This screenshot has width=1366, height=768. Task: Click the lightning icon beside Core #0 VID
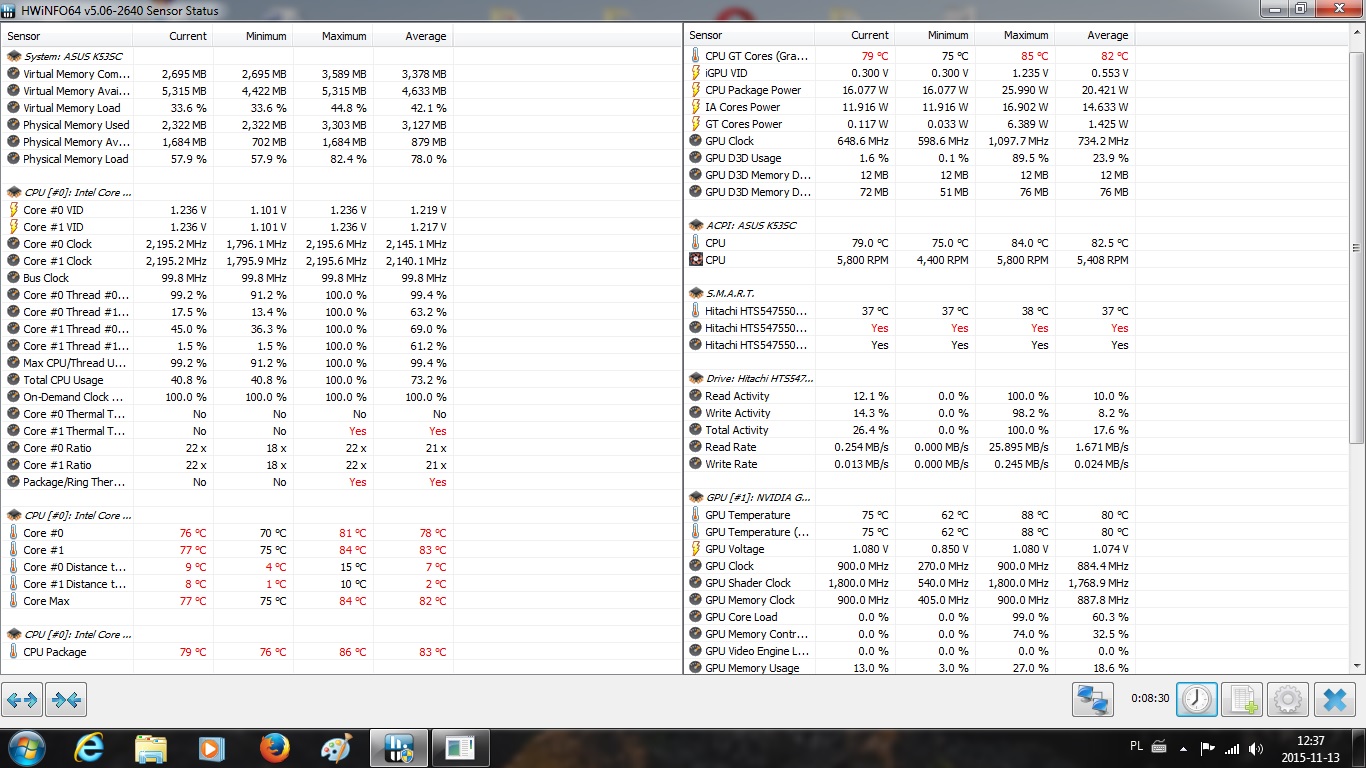(x=14, y=210)
